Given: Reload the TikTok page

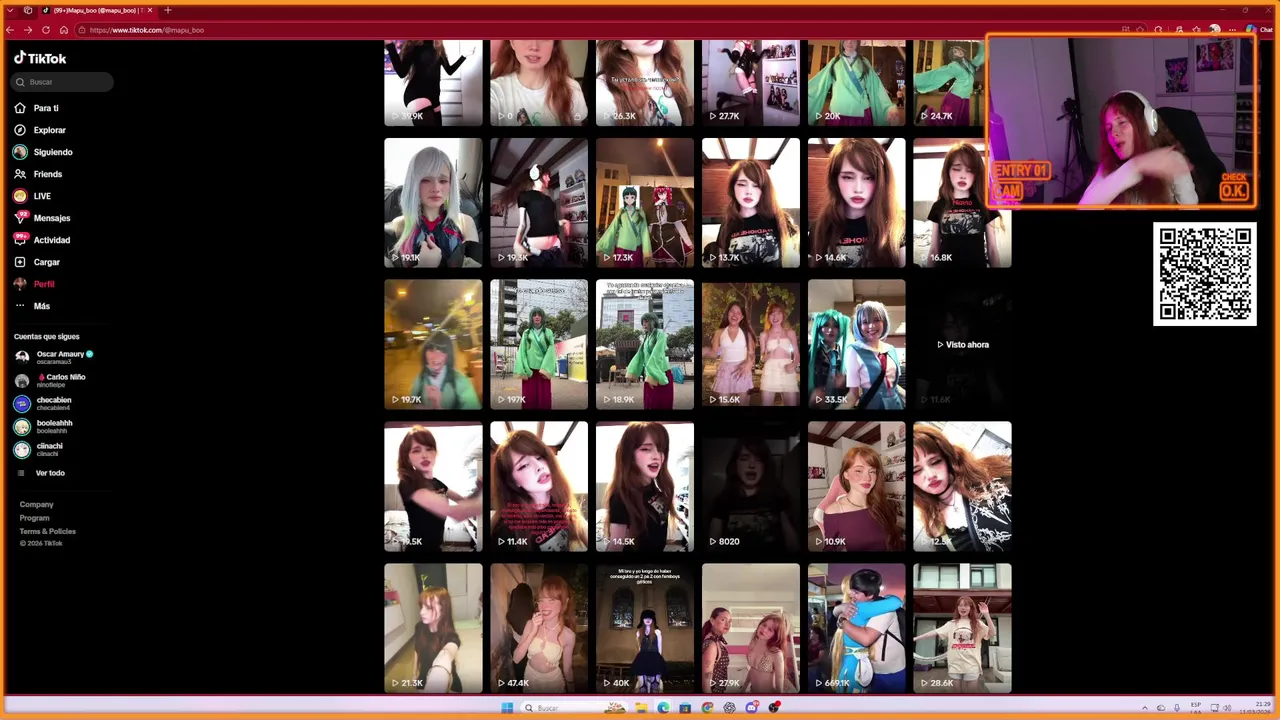Looking at the screenshot, I should (x=46, y=30).
